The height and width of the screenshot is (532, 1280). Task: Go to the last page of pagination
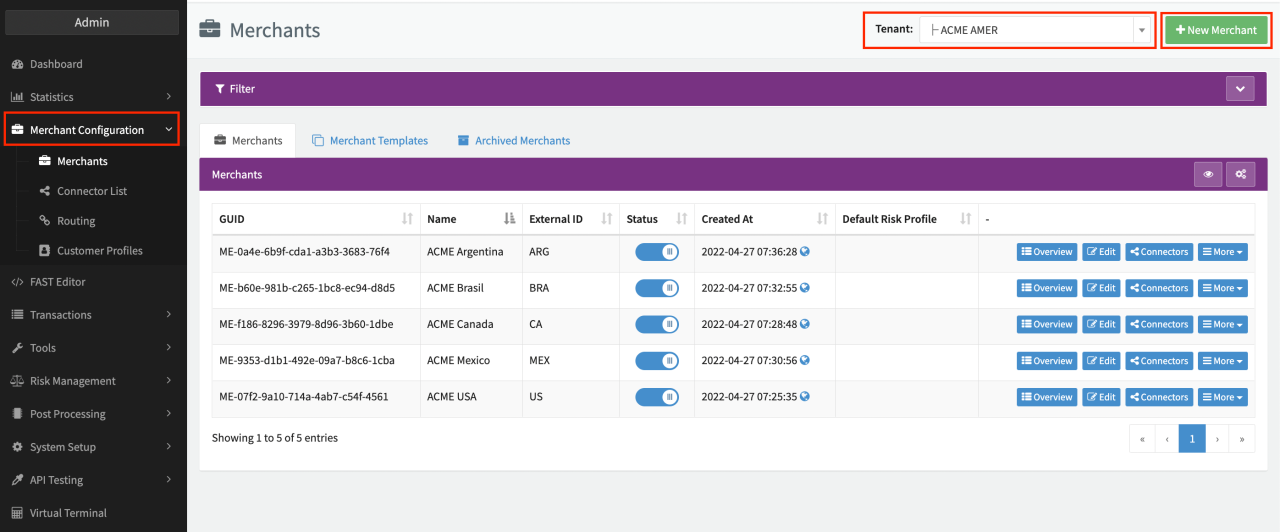point(1242,438)
